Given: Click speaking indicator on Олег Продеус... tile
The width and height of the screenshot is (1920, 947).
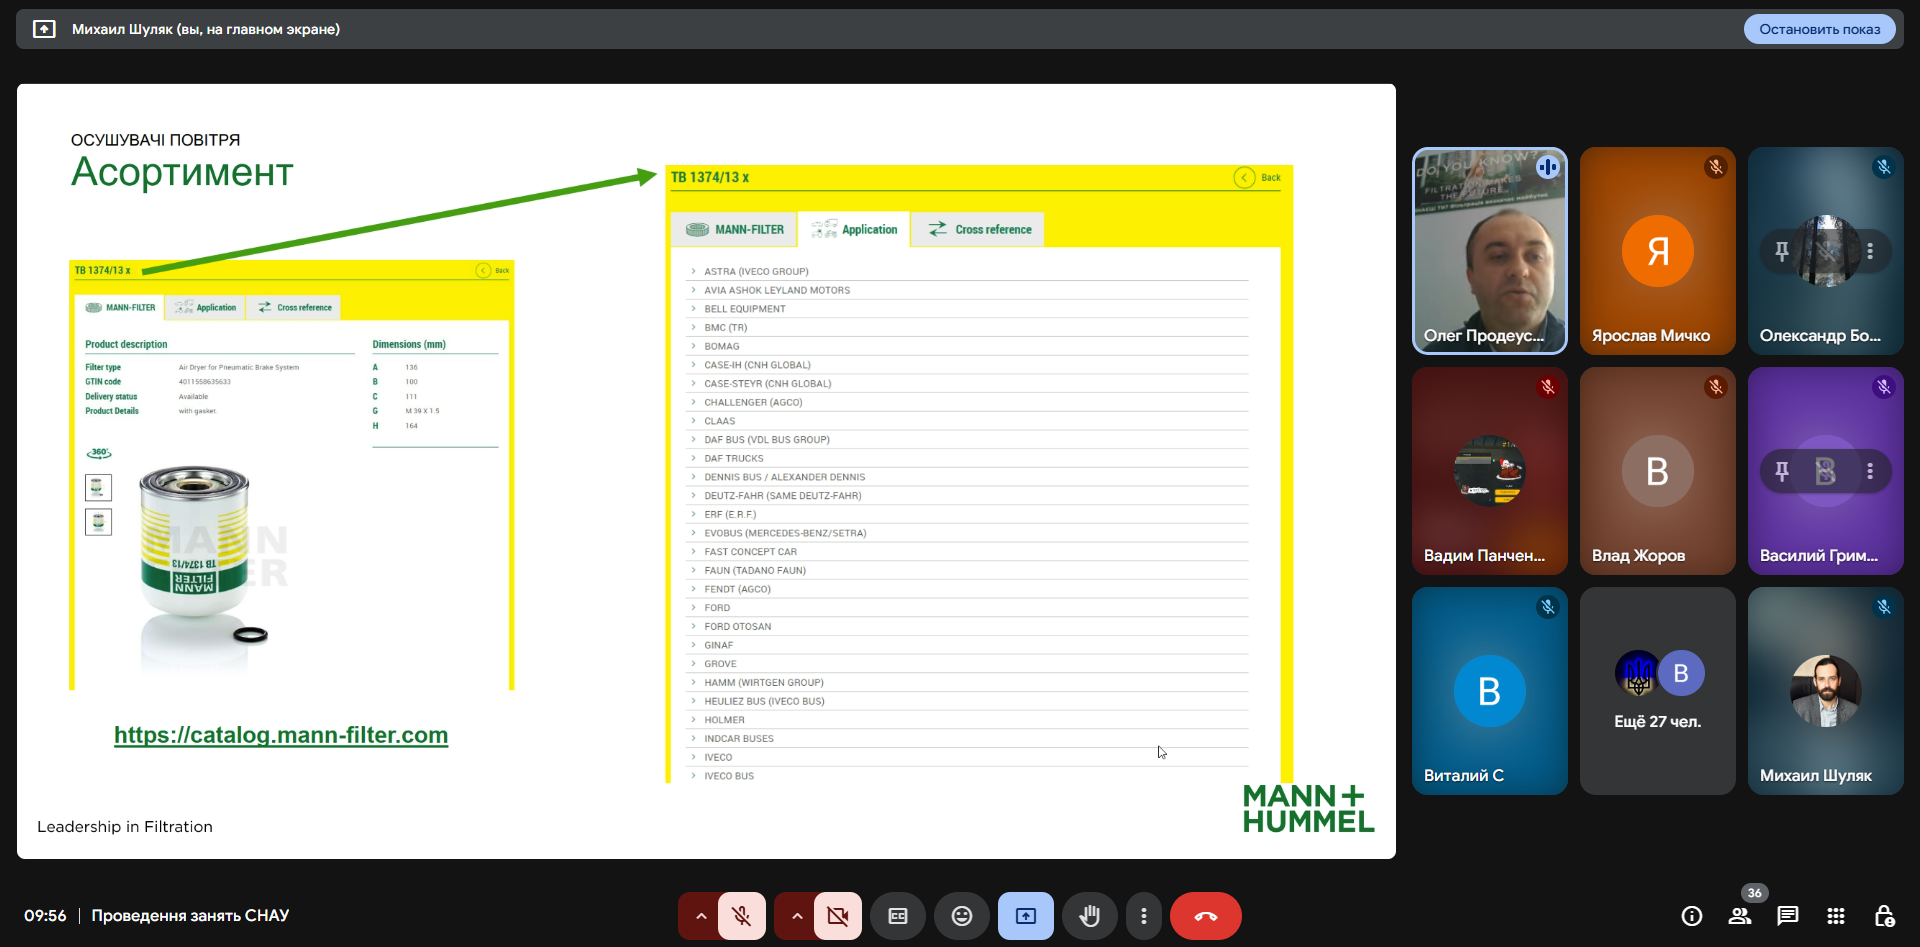Looking at the screenshot, I should [1548, 167].
